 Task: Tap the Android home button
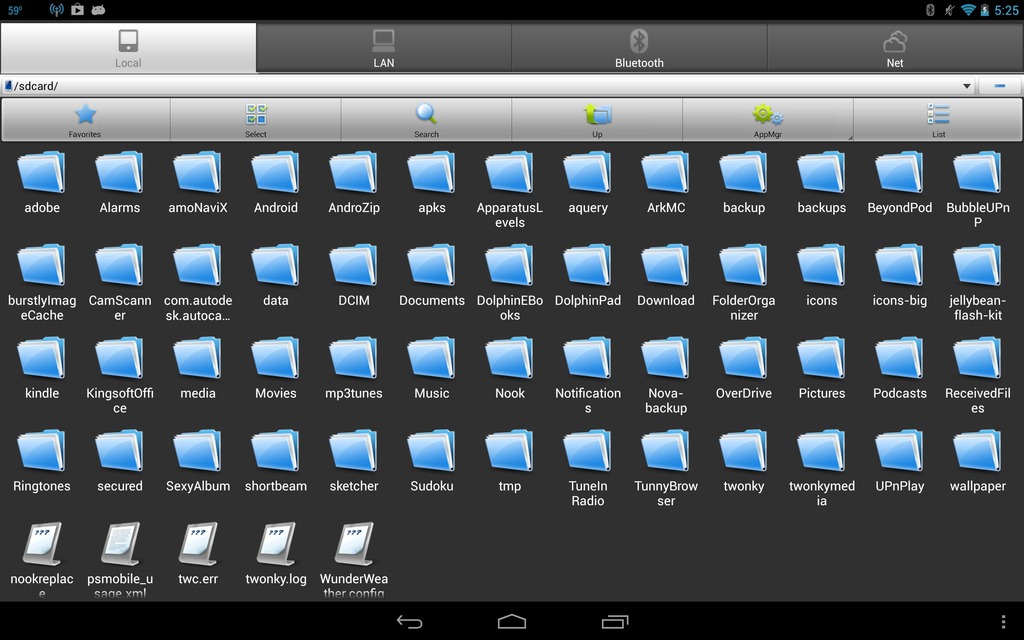512,622
